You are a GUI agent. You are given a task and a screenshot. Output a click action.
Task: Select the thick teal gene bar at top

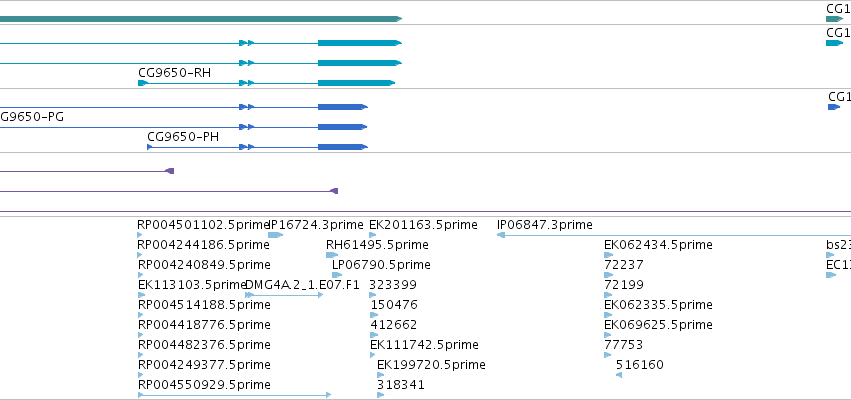pyautogui.click(x=201, y=19)
